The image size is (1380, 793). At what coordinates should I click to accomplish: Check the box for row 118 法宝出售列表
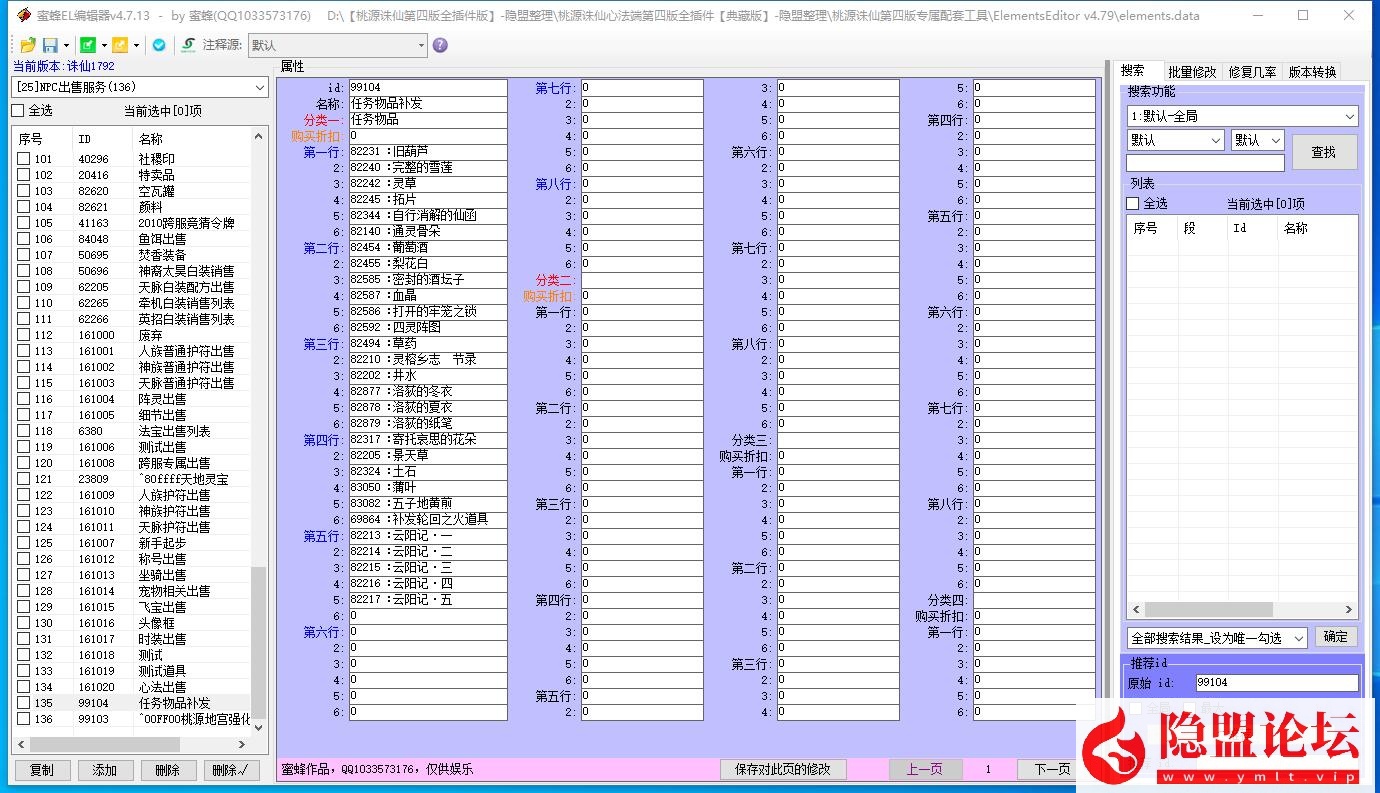tap(23, 431)
